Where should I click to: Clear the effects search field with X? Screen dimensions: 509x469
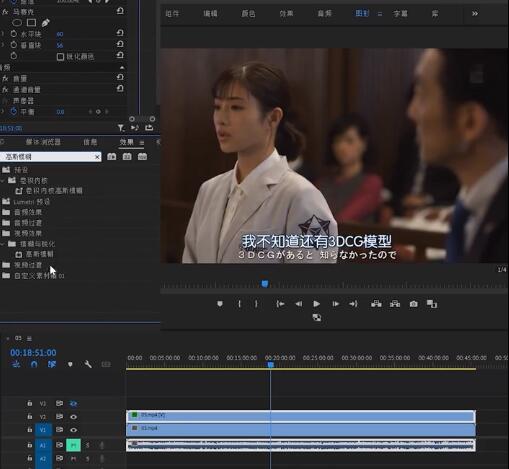click(x=97, y=157)
